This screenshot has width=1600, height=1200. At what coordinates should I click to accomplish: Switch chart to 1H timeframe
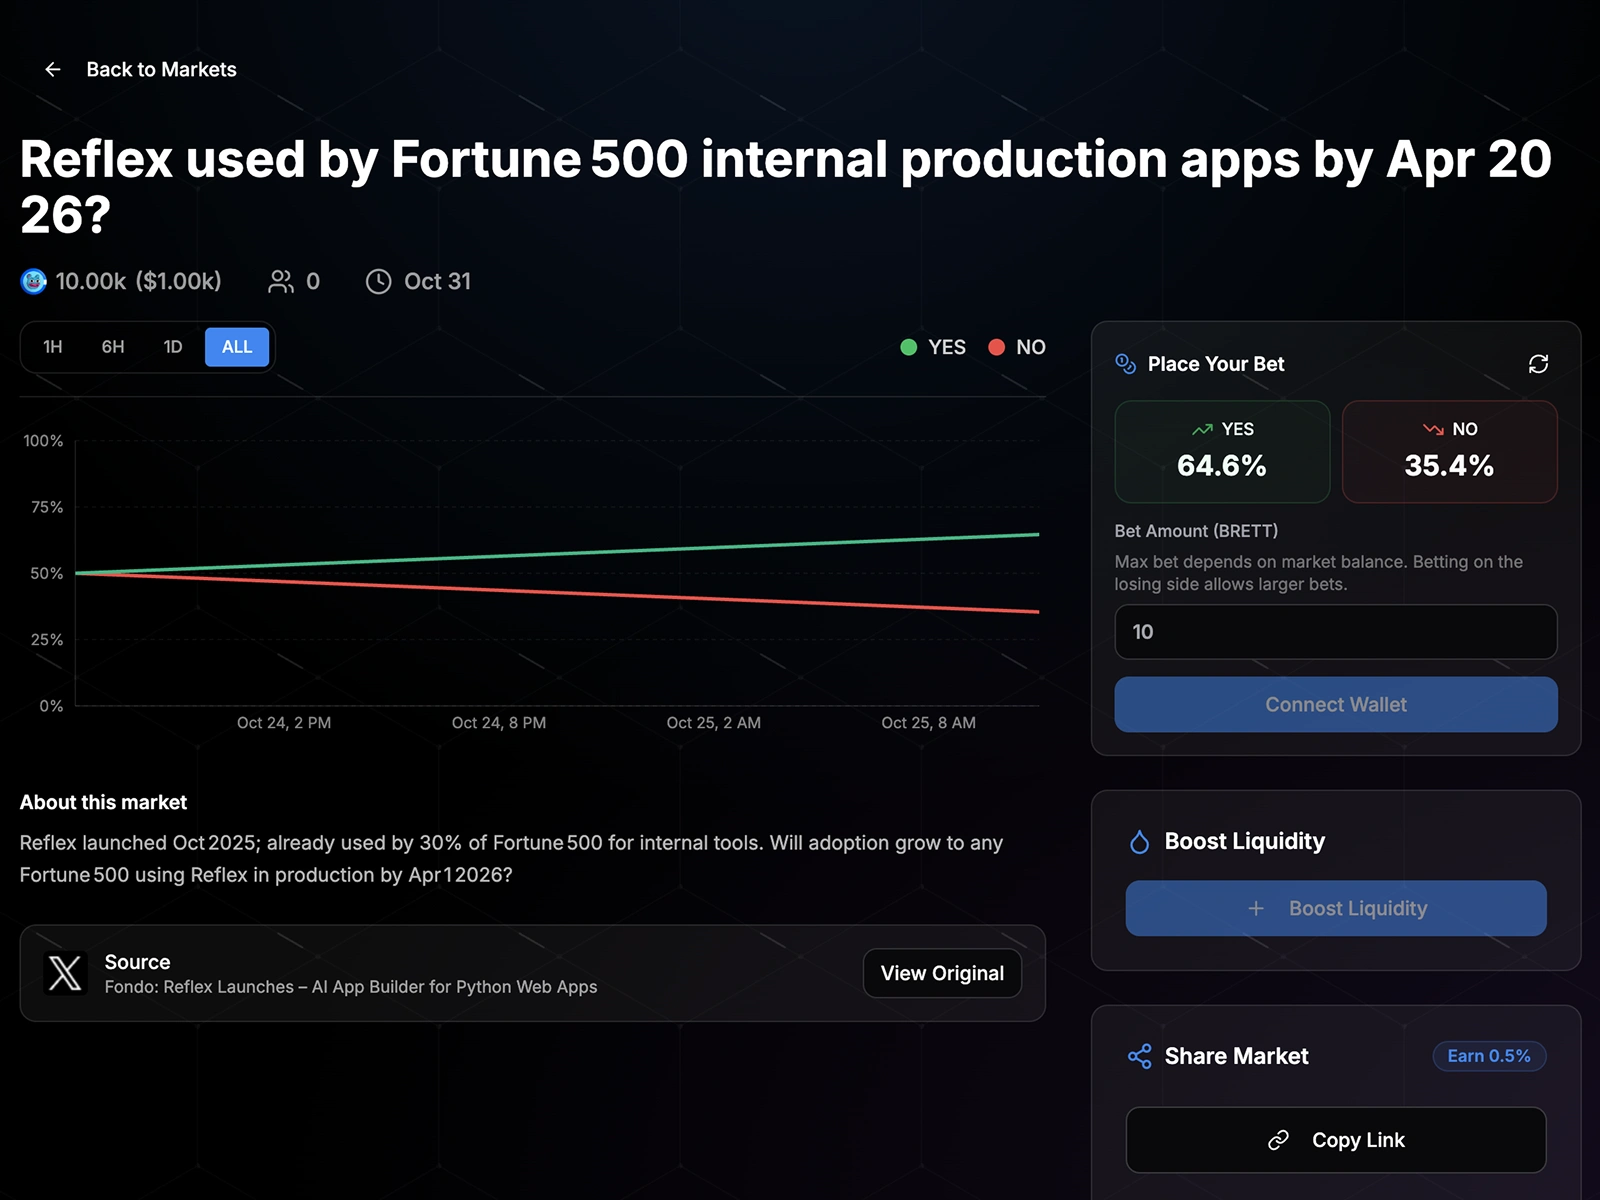point(53,347)
